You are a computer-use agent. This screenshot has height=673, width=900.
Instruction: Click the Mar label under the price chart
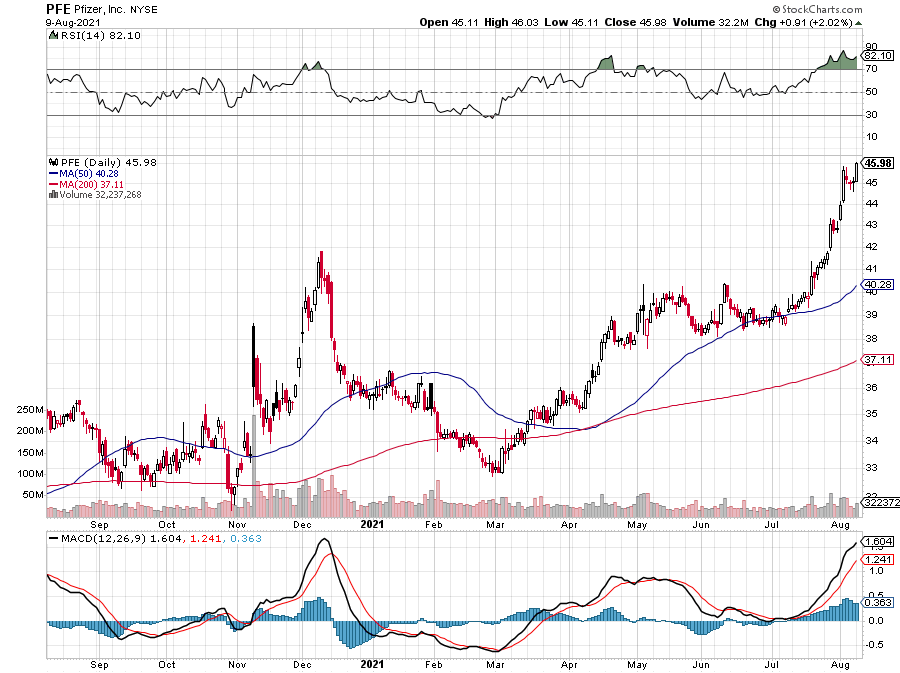(x=495, y=524)
